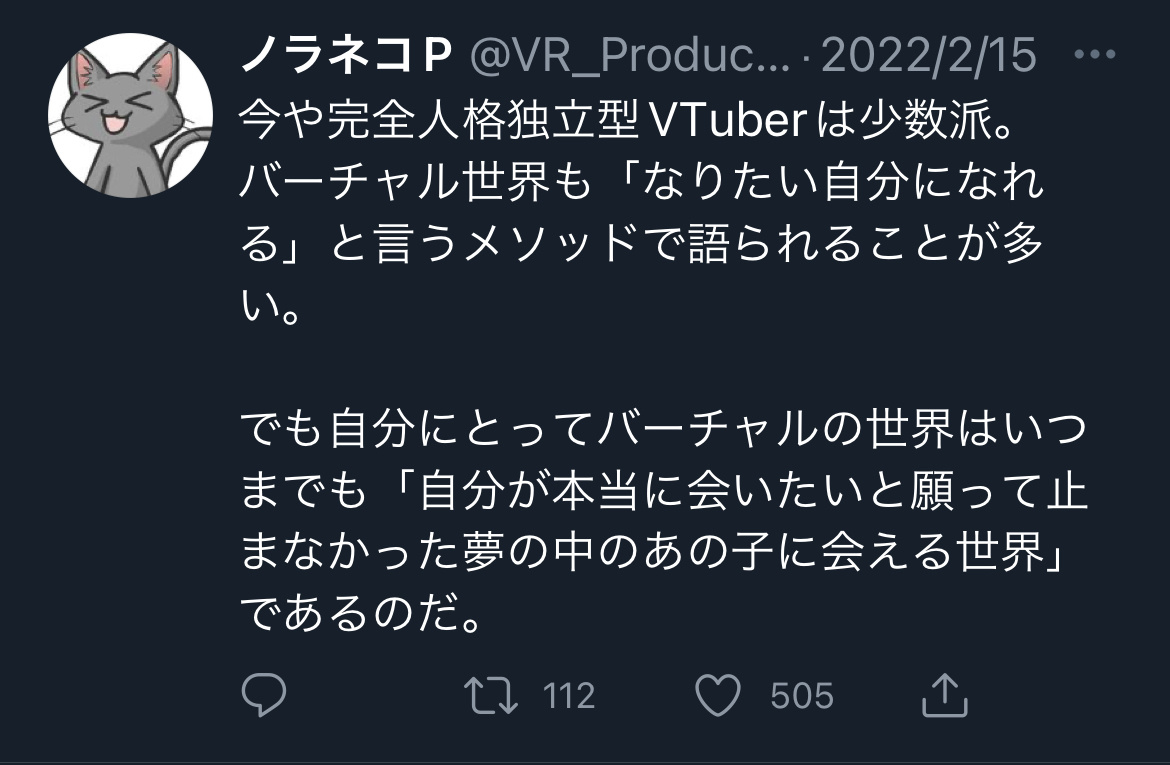The width and height of the screenshot is (1170, 765).
Task: Tap the word VTuber in the tweet
Action: tap(728, 120)
